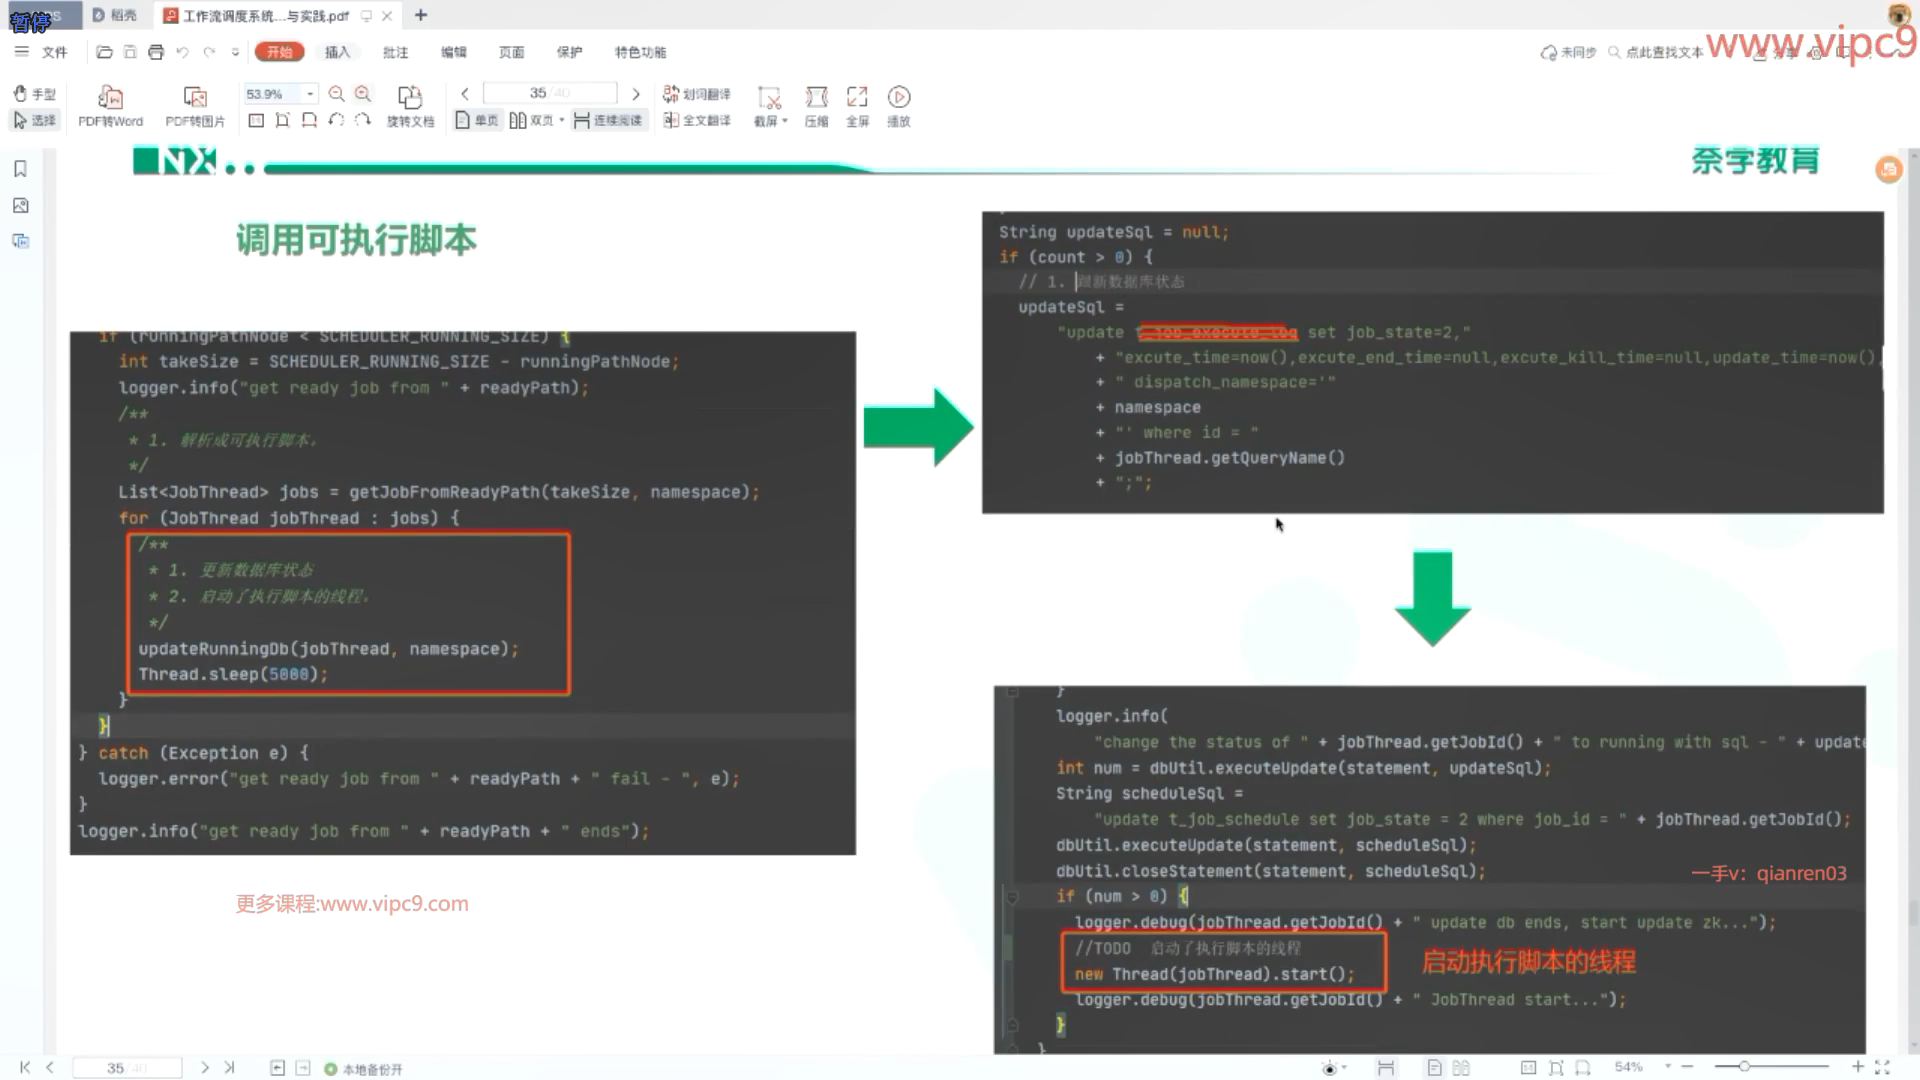Click the 旋转文档 rotate document icon
1920x1080 pixels.
[x=410, y=98]
